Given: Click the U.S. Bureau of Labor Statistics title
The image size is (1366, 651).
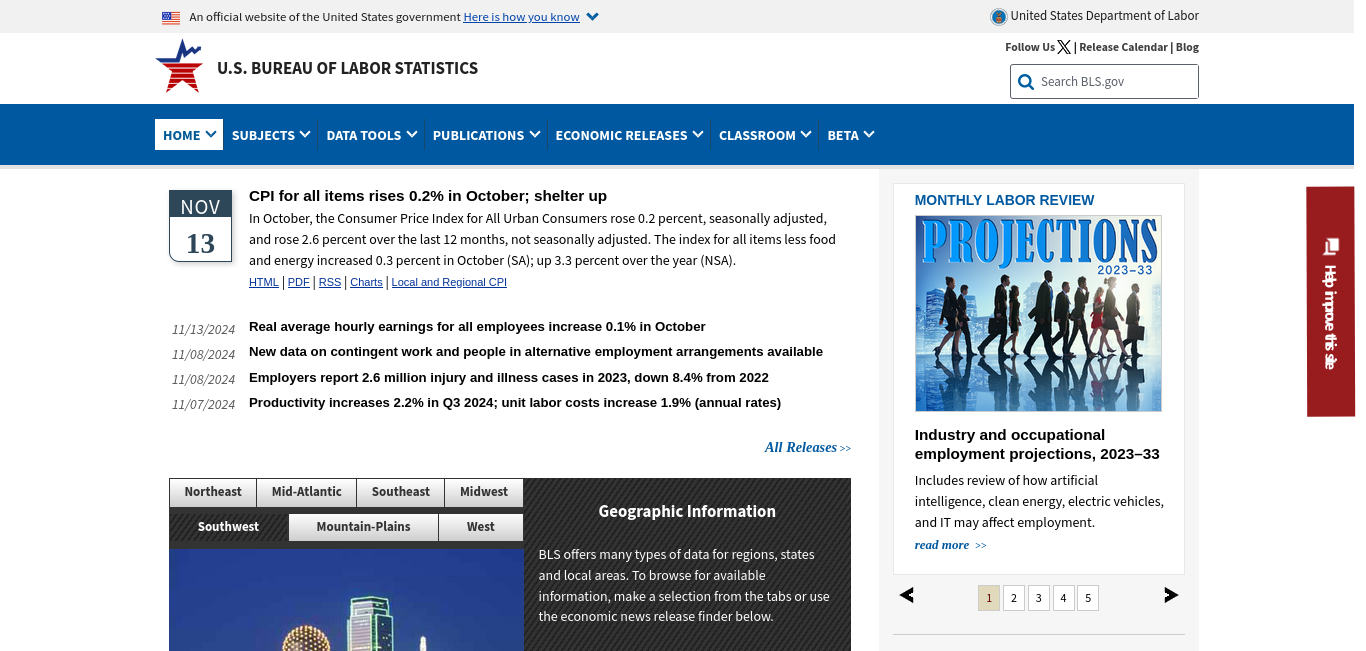Looking at the screenshot, I should click(x=347, y=68).
